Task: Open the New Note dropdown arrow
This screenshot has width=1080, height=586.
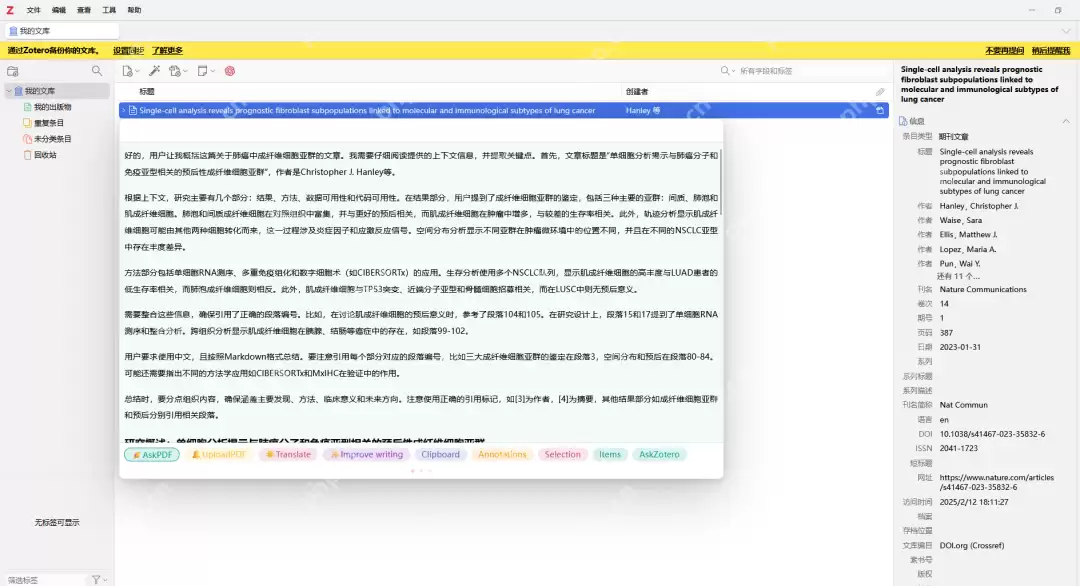Action: [212, 71]
